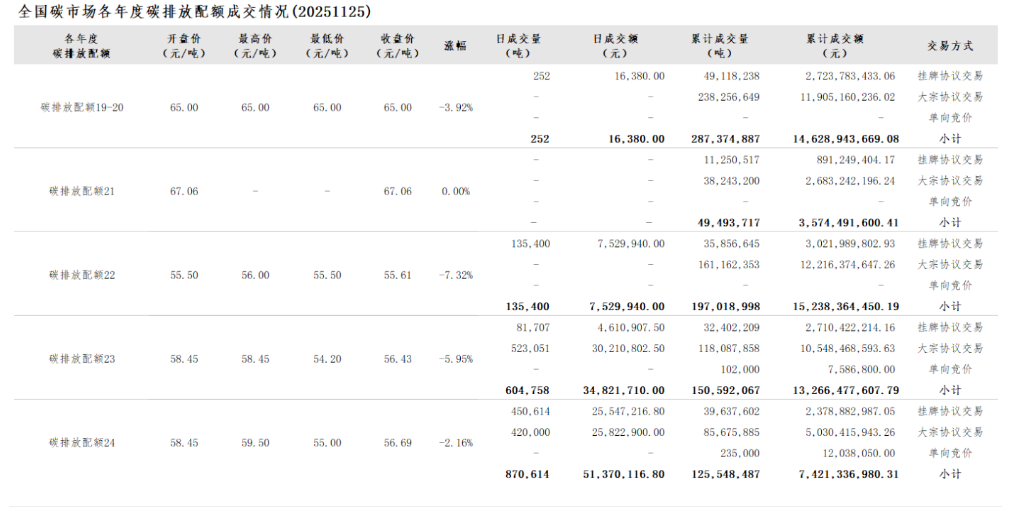Click the 碳排放配额21 row label
Image resolution: width=1035 pixels, height=516 pixels.
(82, 191)
